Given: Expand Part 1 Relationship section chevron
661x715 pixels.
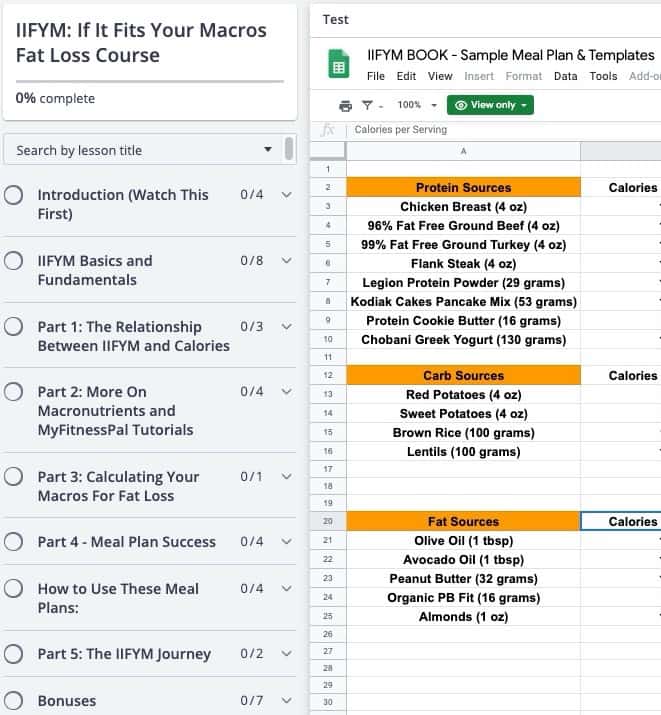Looking at the screenshot, I should (287, 326).
